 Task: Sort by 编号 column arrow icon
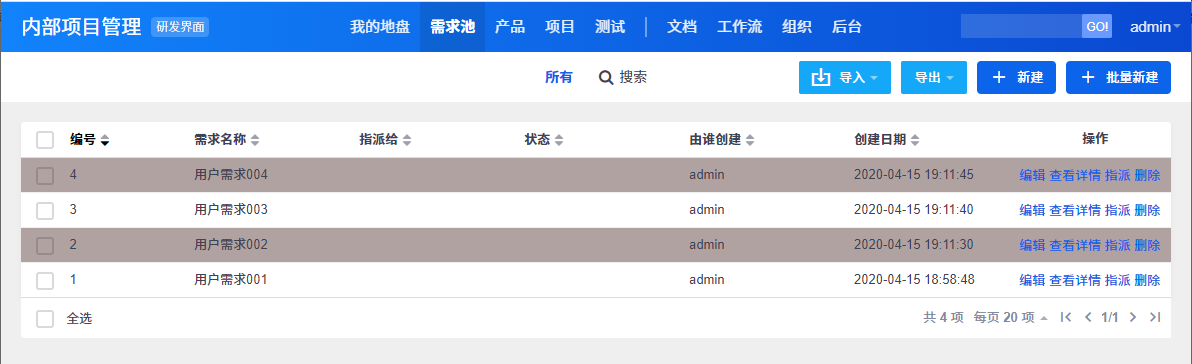pos(105,140)
